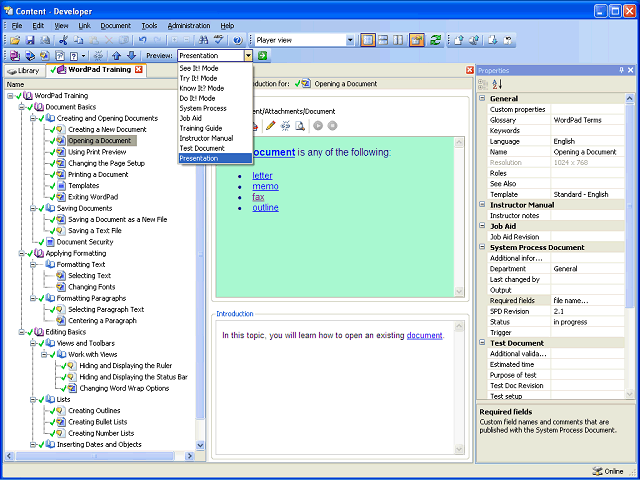This screenshot has height=480, width=640.
Task: Pin the Properties panel with pushpin icon
Action: tap(619, 70)
